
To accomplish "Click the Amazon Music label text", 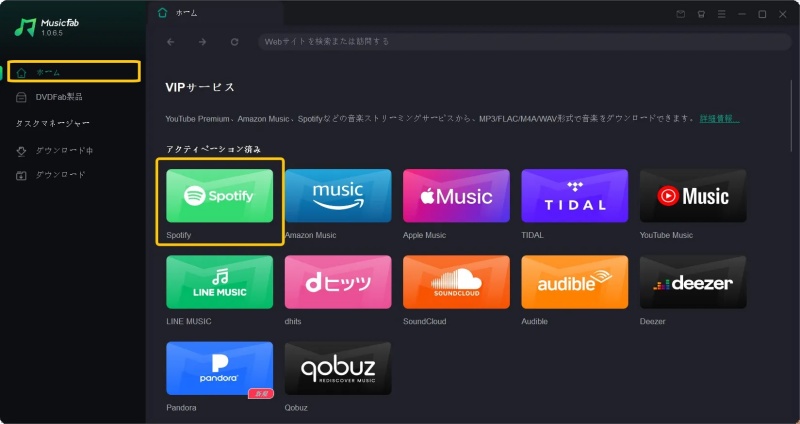I will [311, 235].
